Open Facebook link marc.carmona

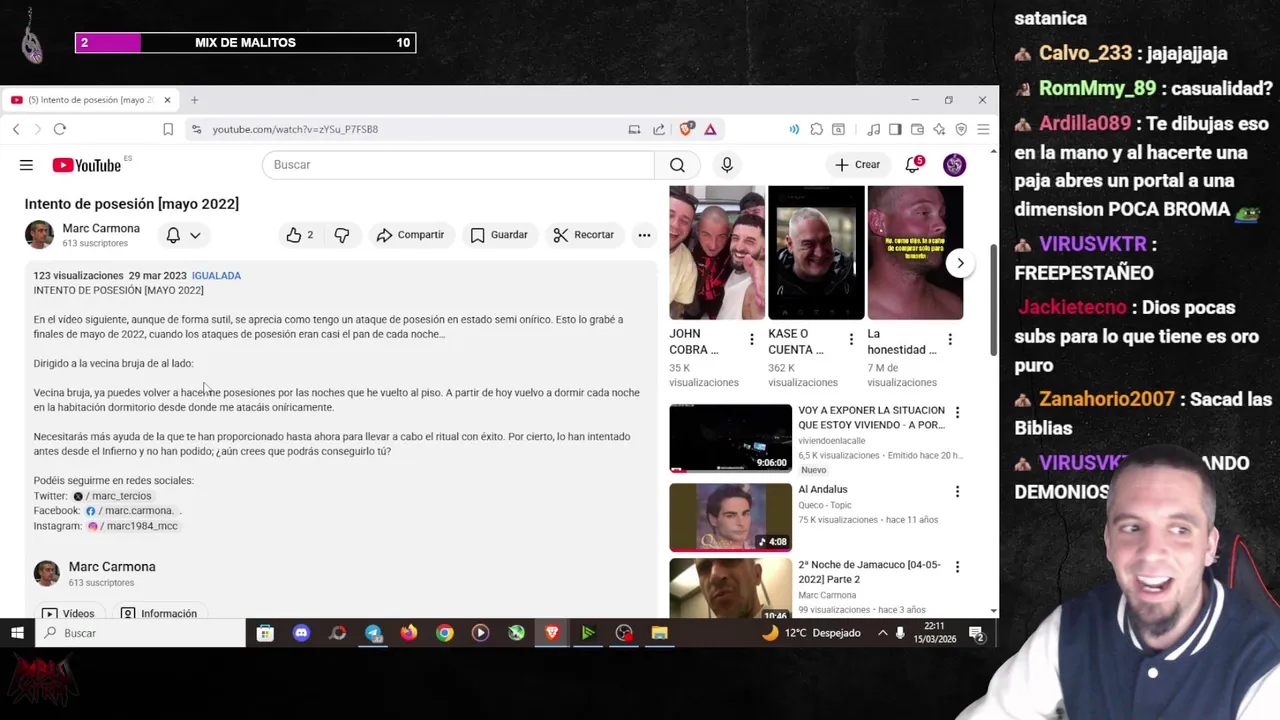129,511
